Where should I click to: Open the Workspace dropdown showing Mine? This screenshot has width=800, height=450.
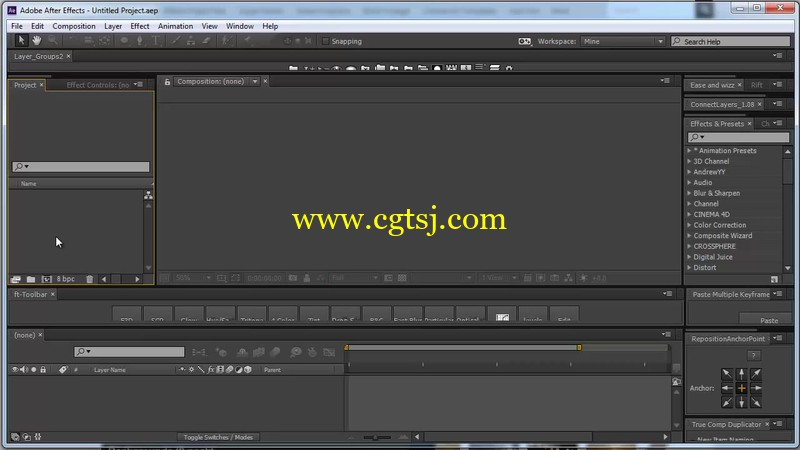point(623,41)
